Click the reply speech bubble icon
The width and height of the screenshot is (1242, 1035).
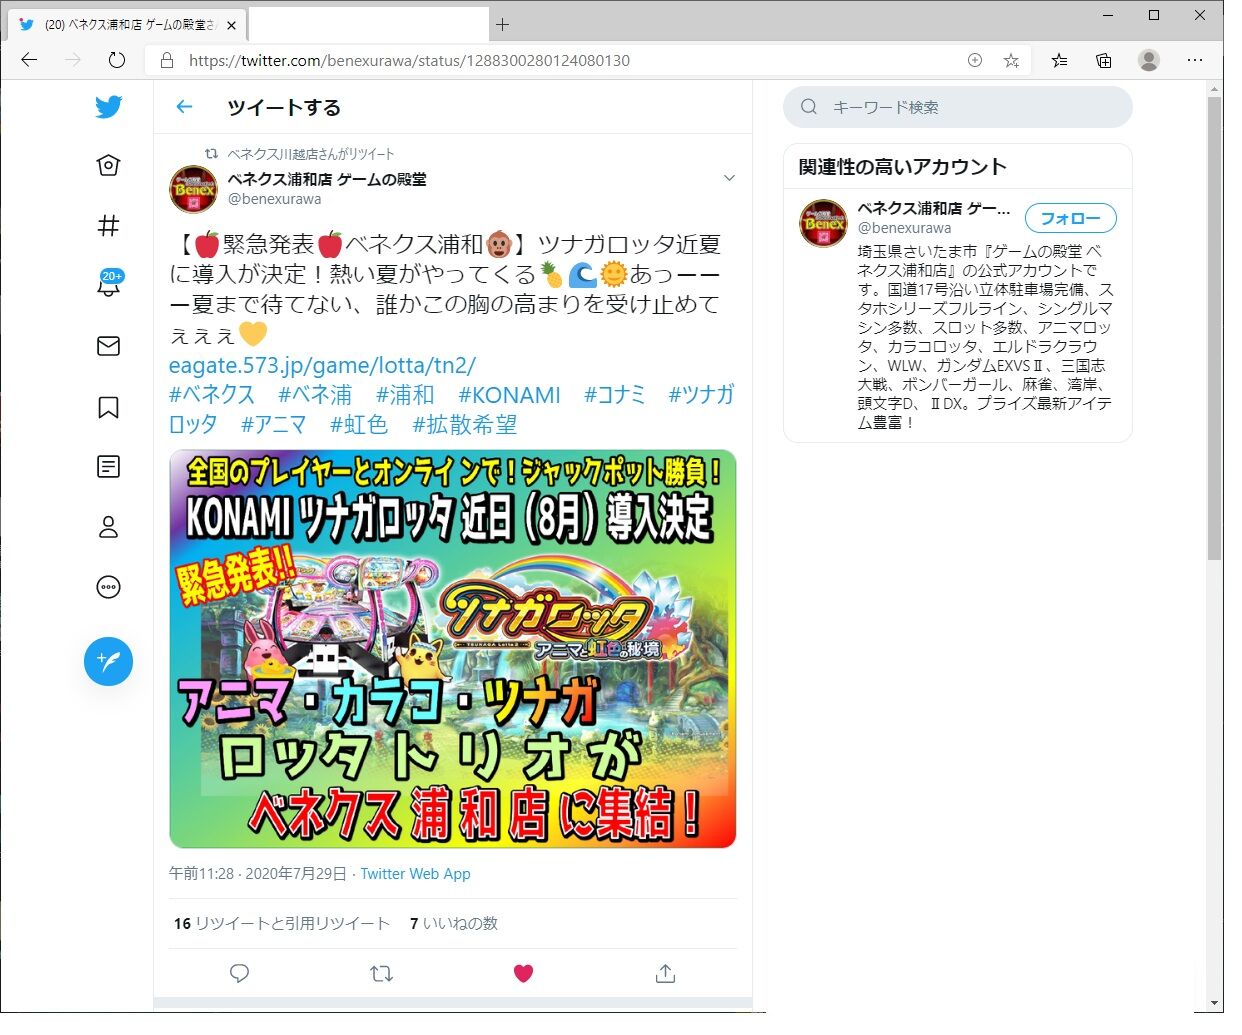tap(239, 973)
